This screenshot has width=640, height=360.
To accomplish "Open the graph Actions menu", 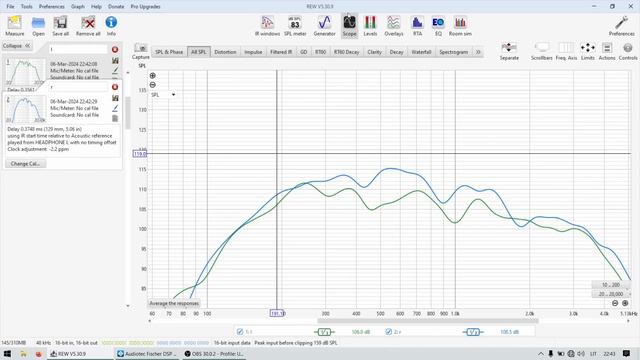I will coord(607,51).
